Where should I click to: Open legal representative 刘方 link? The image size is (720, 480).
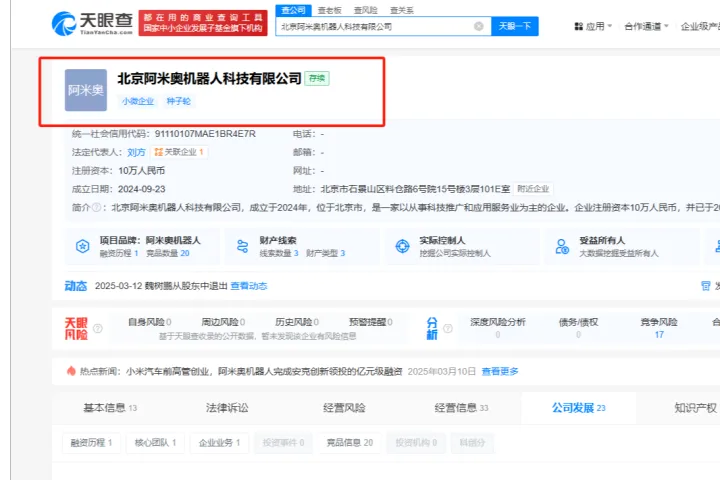pos(136,152)
